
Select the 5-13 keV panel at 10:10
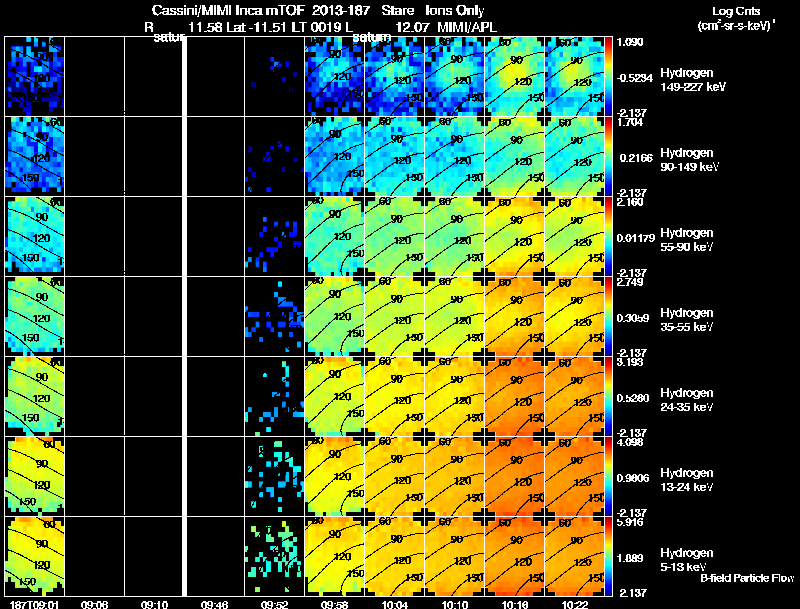(455, 556)
